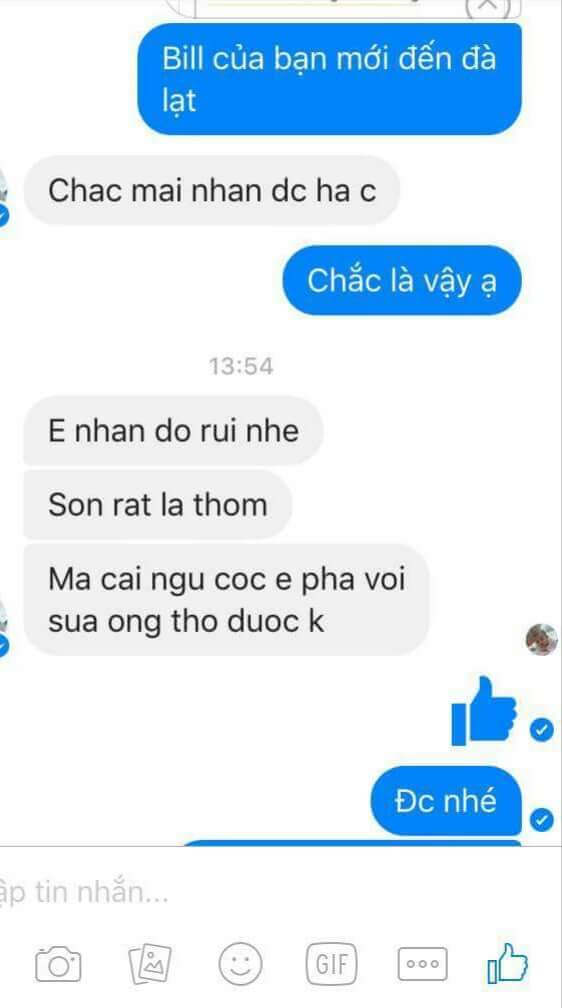The width and height of the screenshot is (562, 1008).
Task: Tap the "Ma cai ngu coc" message bubble
Action: tap(226, 600)
